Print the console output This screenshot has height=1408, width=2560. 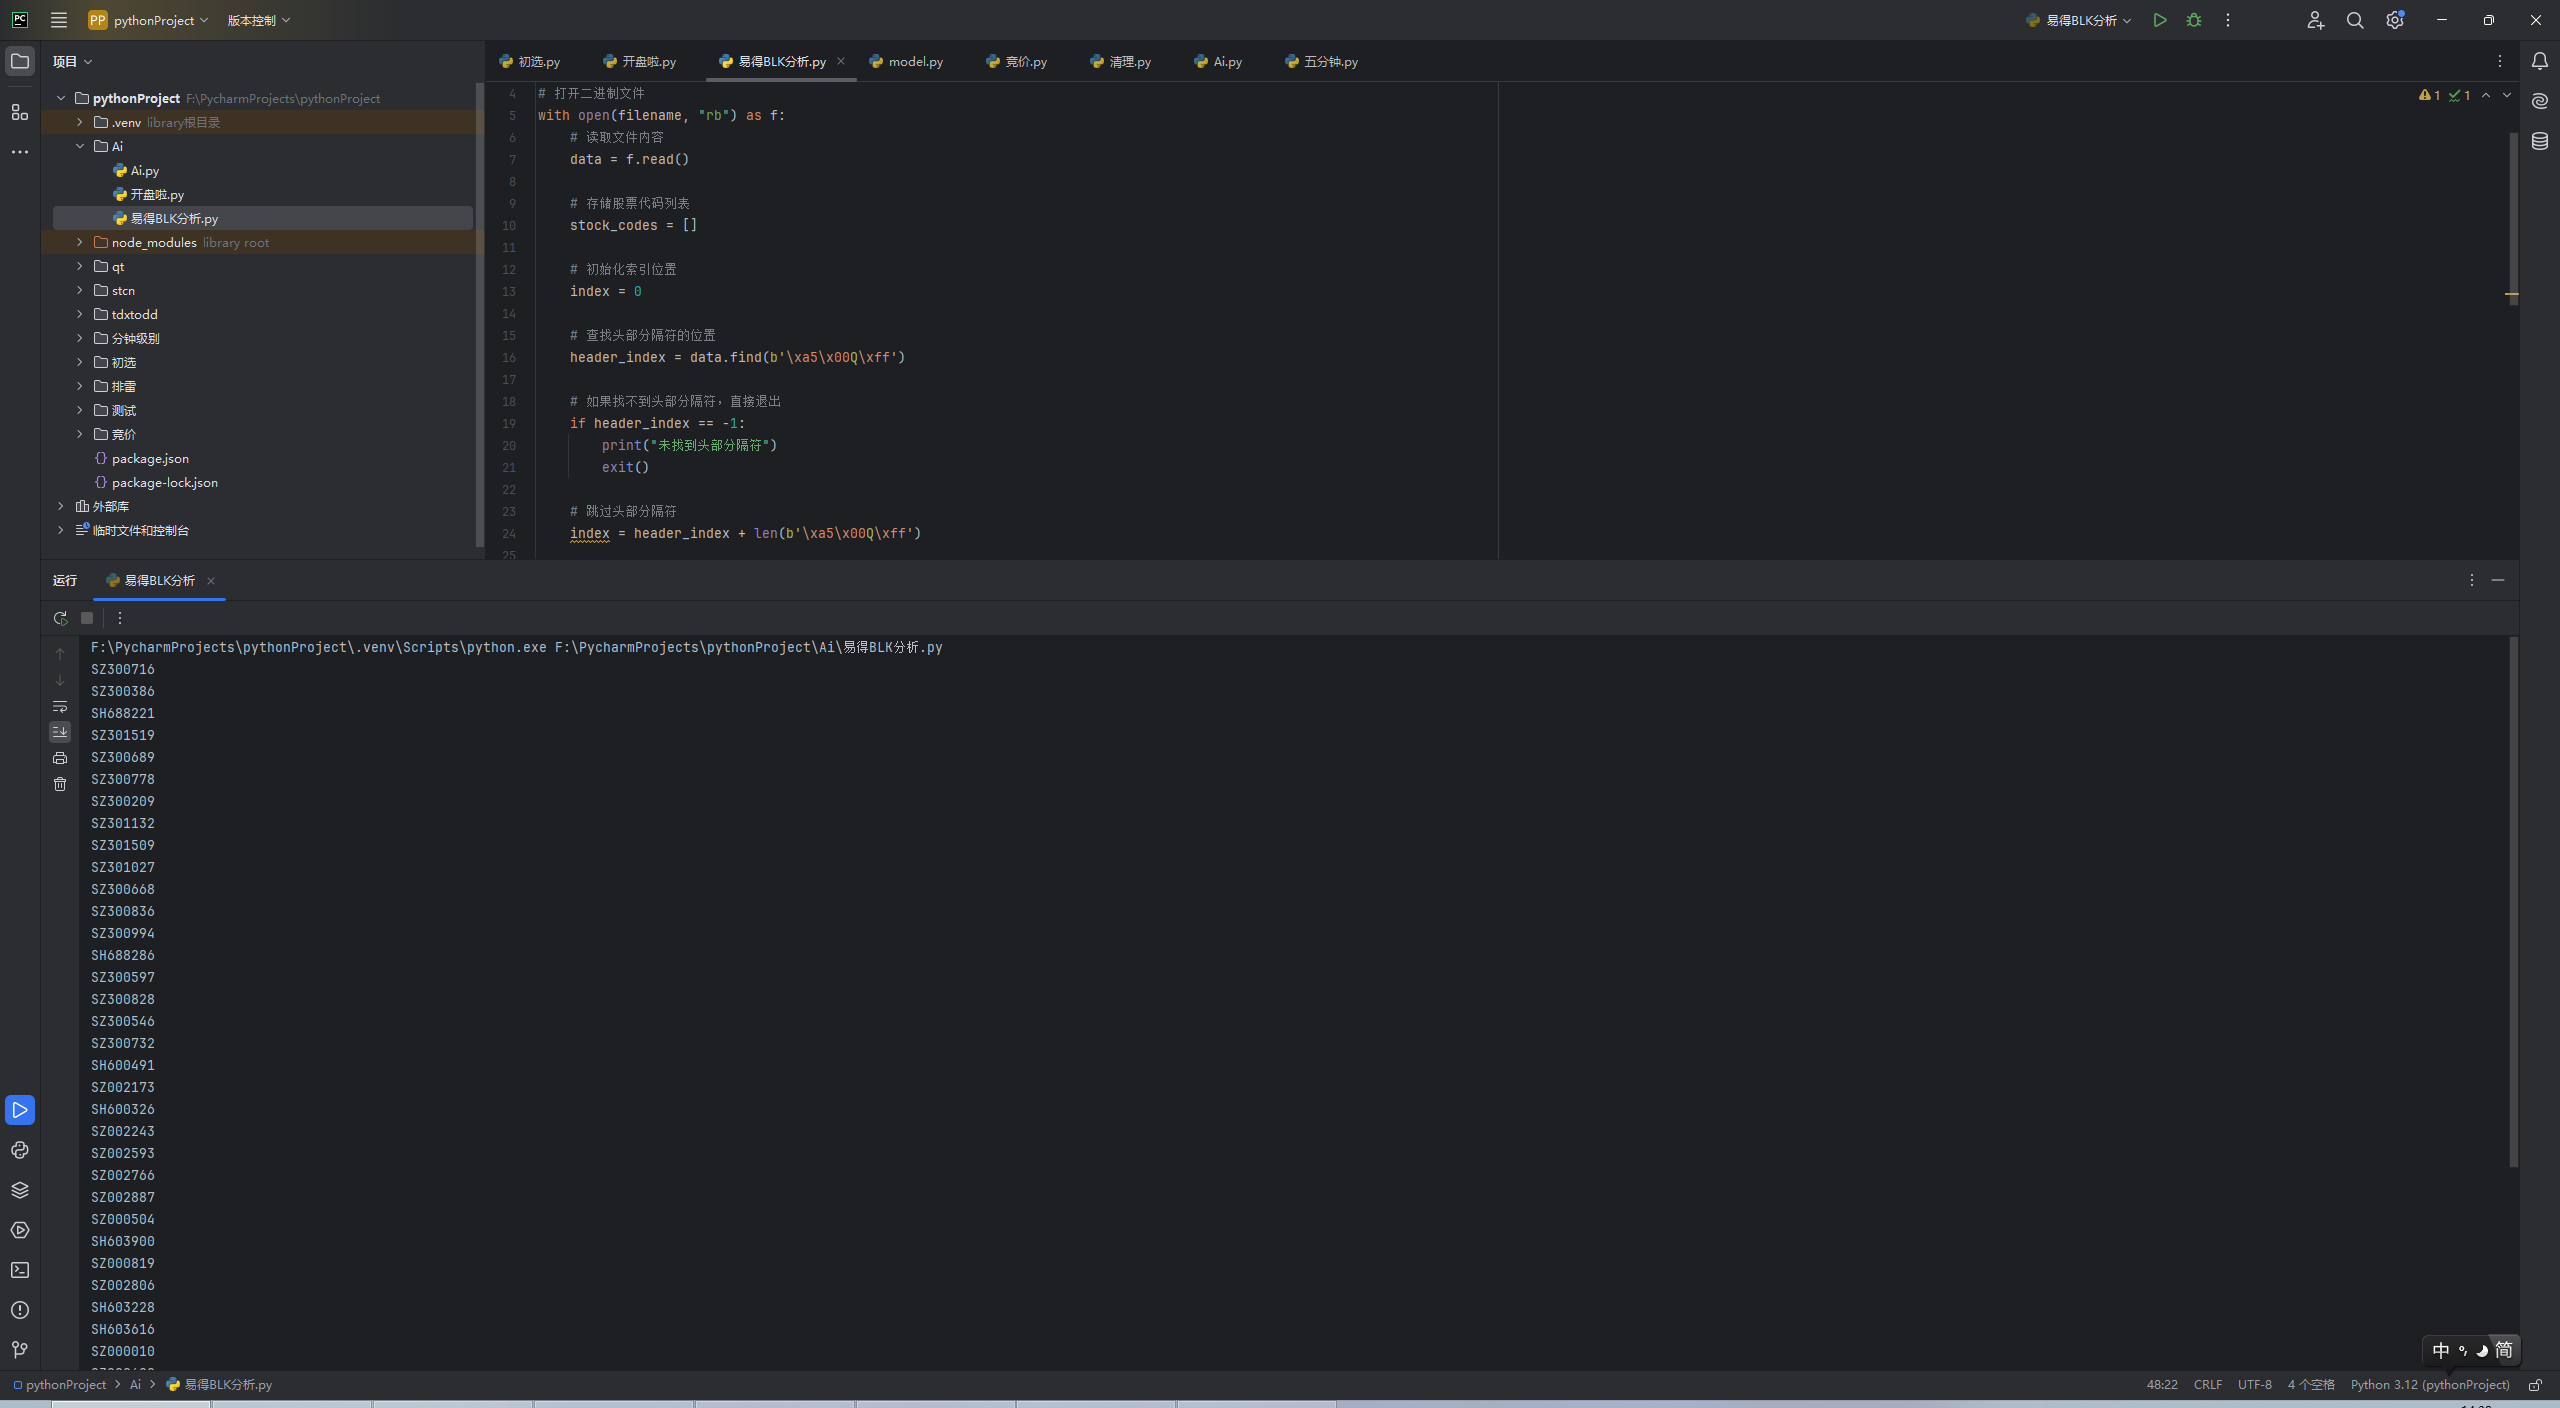tap(60, 758)
